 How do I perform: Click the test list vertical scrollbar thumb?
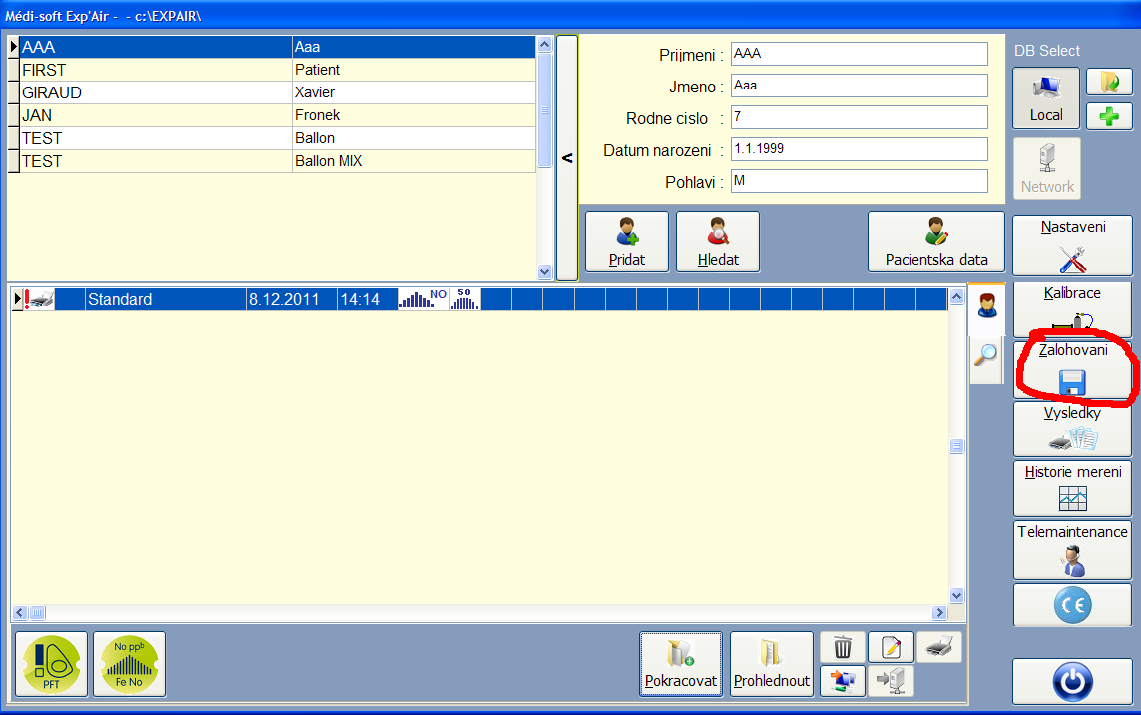point(957,446)
